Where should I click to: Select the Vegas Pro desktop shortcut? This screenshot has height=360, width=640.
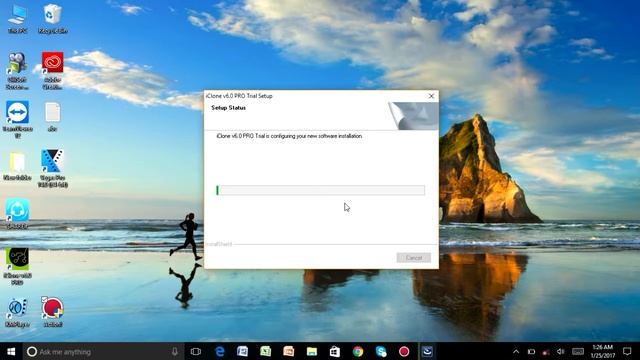click(x=53, y=169)
